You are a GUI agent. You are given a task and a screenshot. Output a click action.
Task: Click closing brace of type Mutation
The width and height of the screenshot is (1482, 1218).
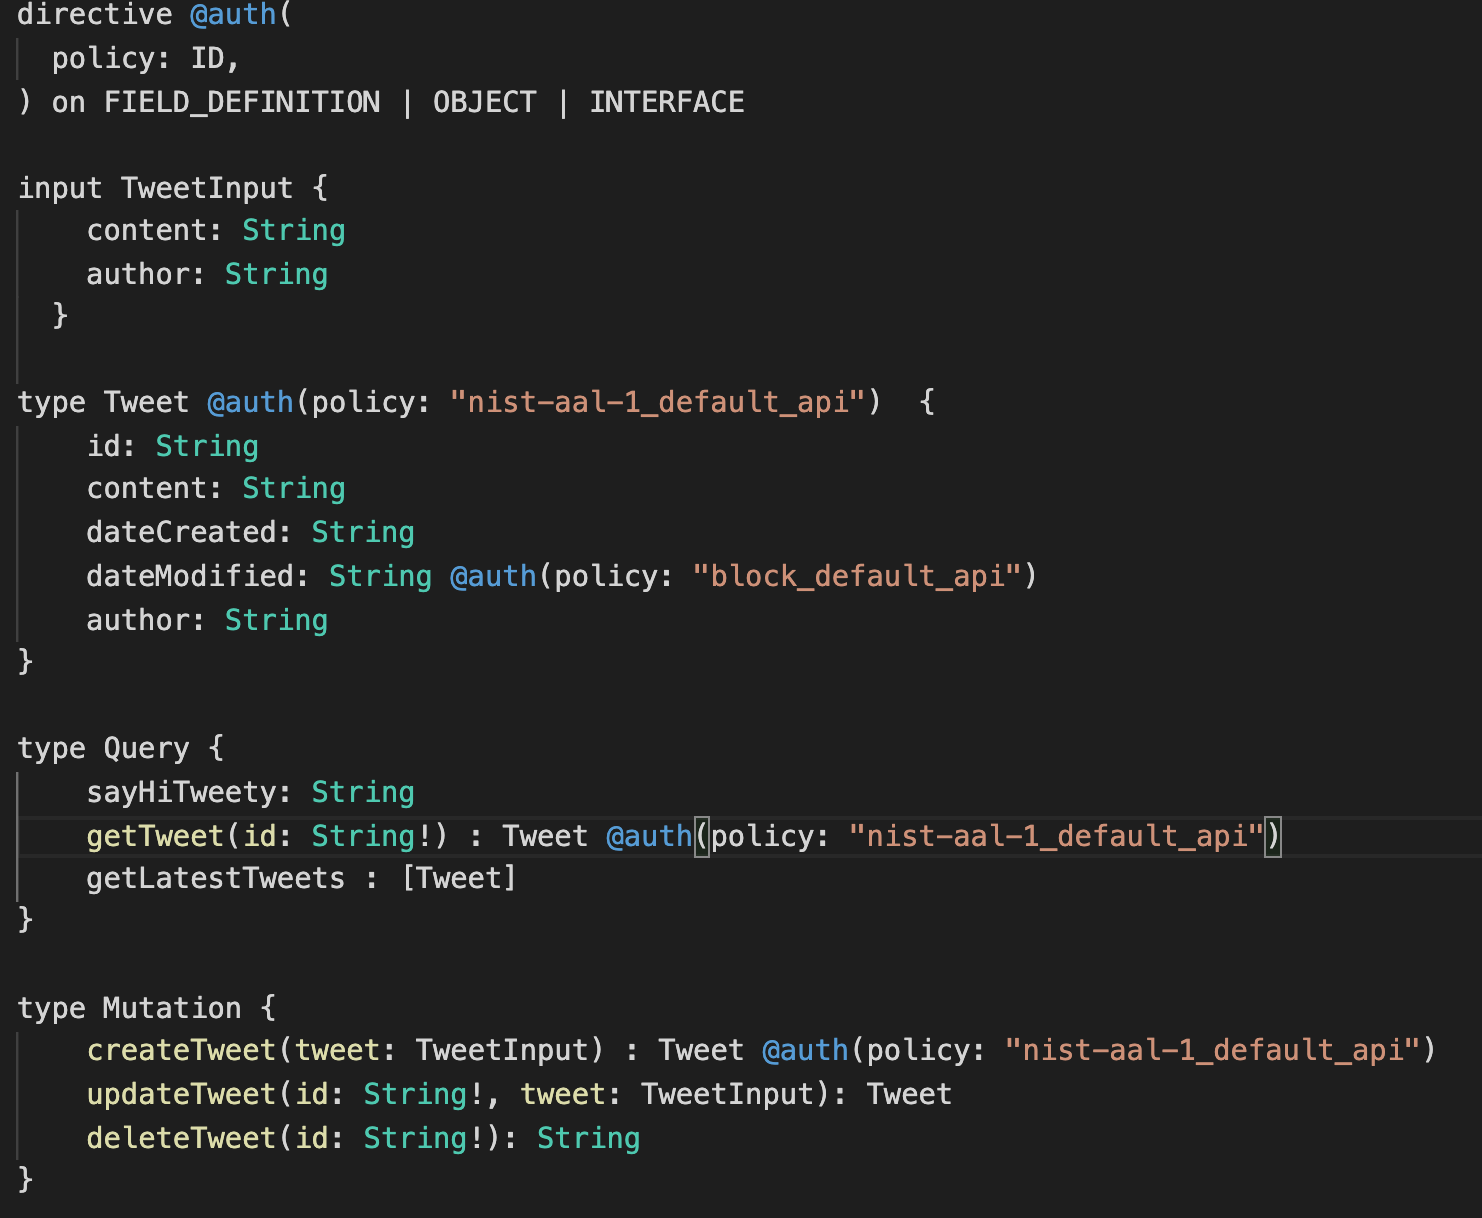tap(26, 1180)
